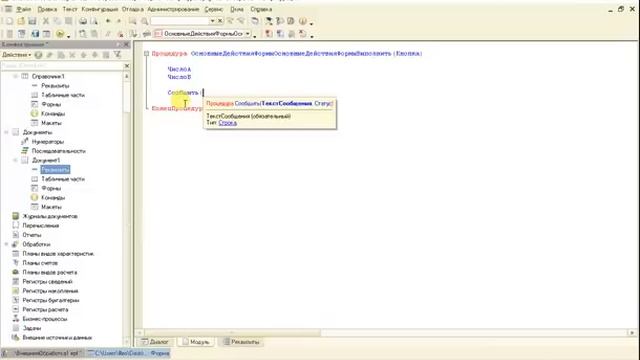Viewport: 640px width, 360px height.
Task: Collapse the Справочник1 tree node
Action: 16,76
